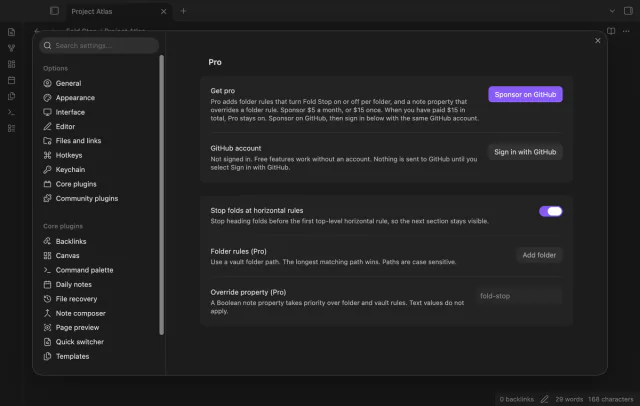Click the pencil editing mode status icon
Screen dimensions: 640x406
tap(544, 399)
